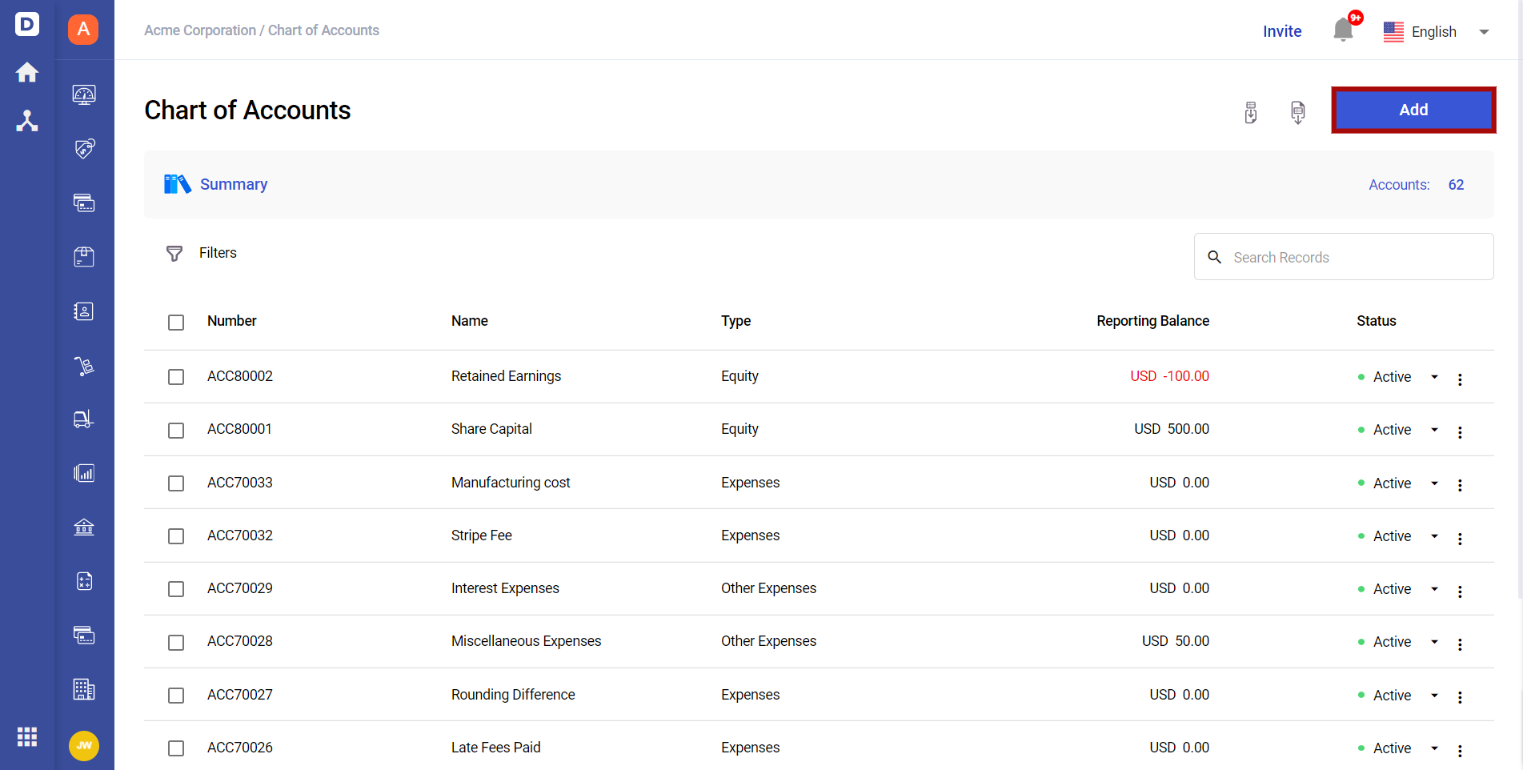Open the Dashboard gauge icon
The width and height of the screenshot is (1523, 770).
point(84,94)
